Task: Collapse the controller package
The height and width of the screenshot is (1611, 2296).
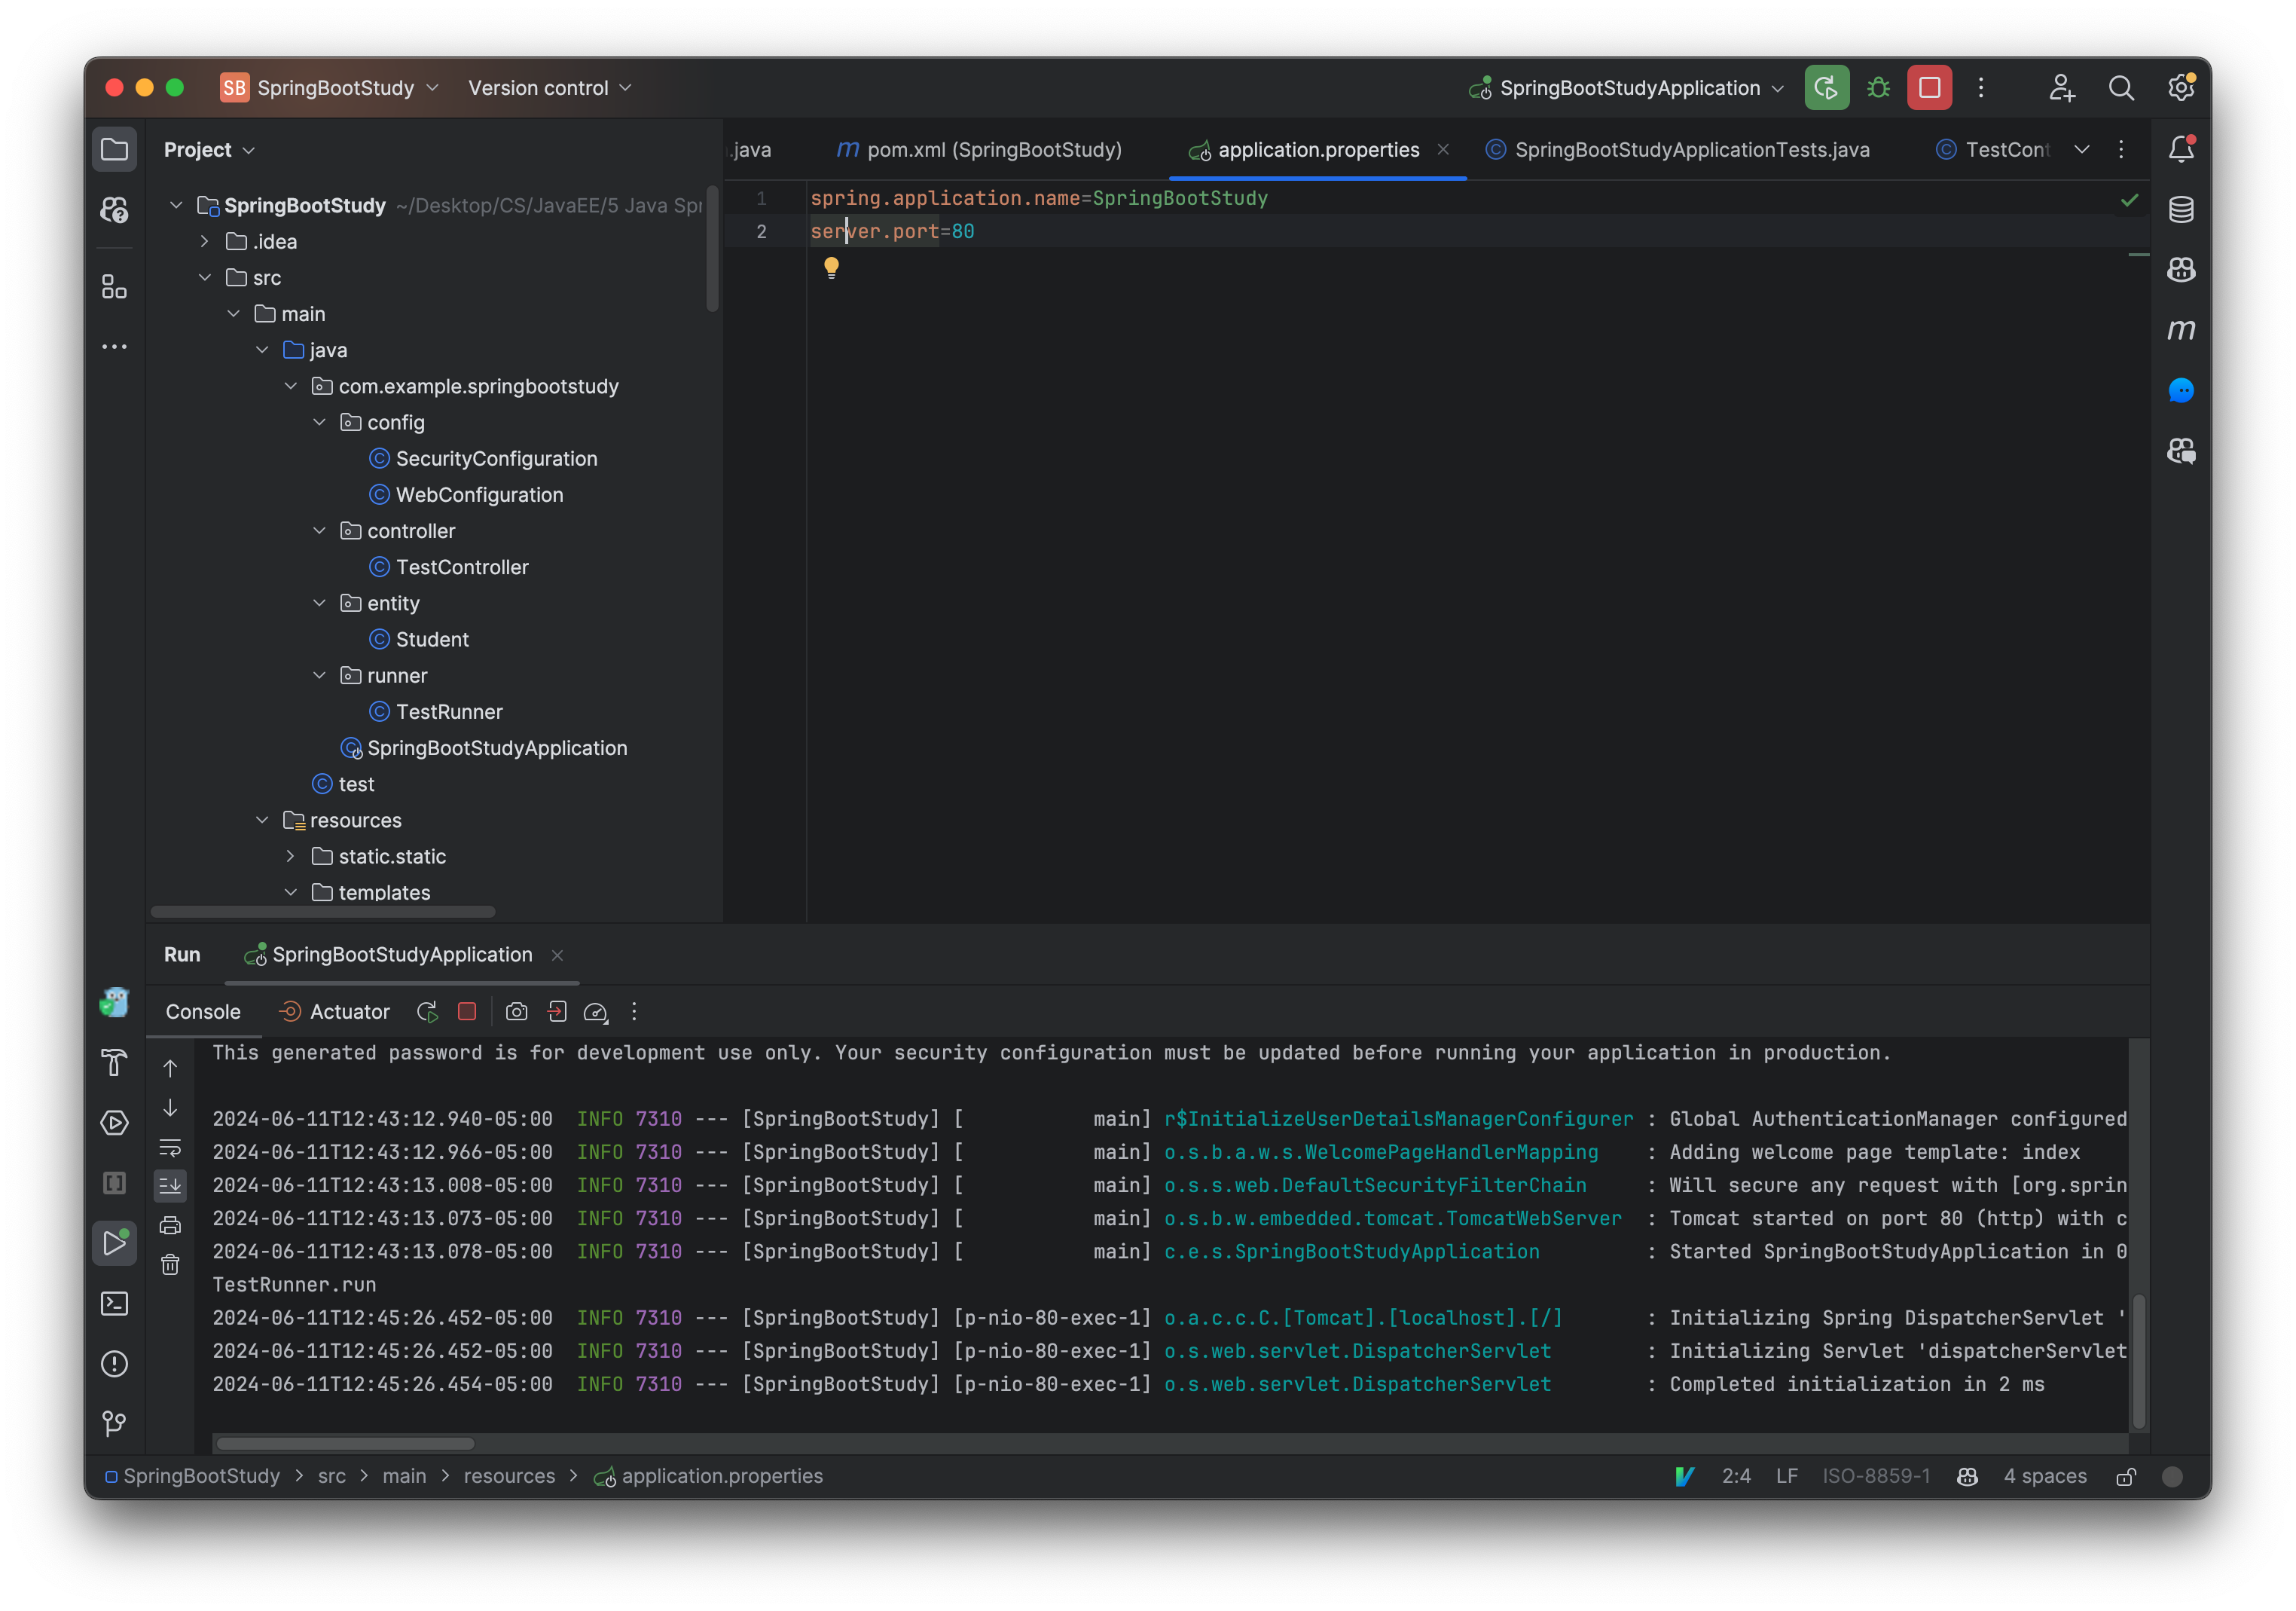Action: click(x=319, y=531)
